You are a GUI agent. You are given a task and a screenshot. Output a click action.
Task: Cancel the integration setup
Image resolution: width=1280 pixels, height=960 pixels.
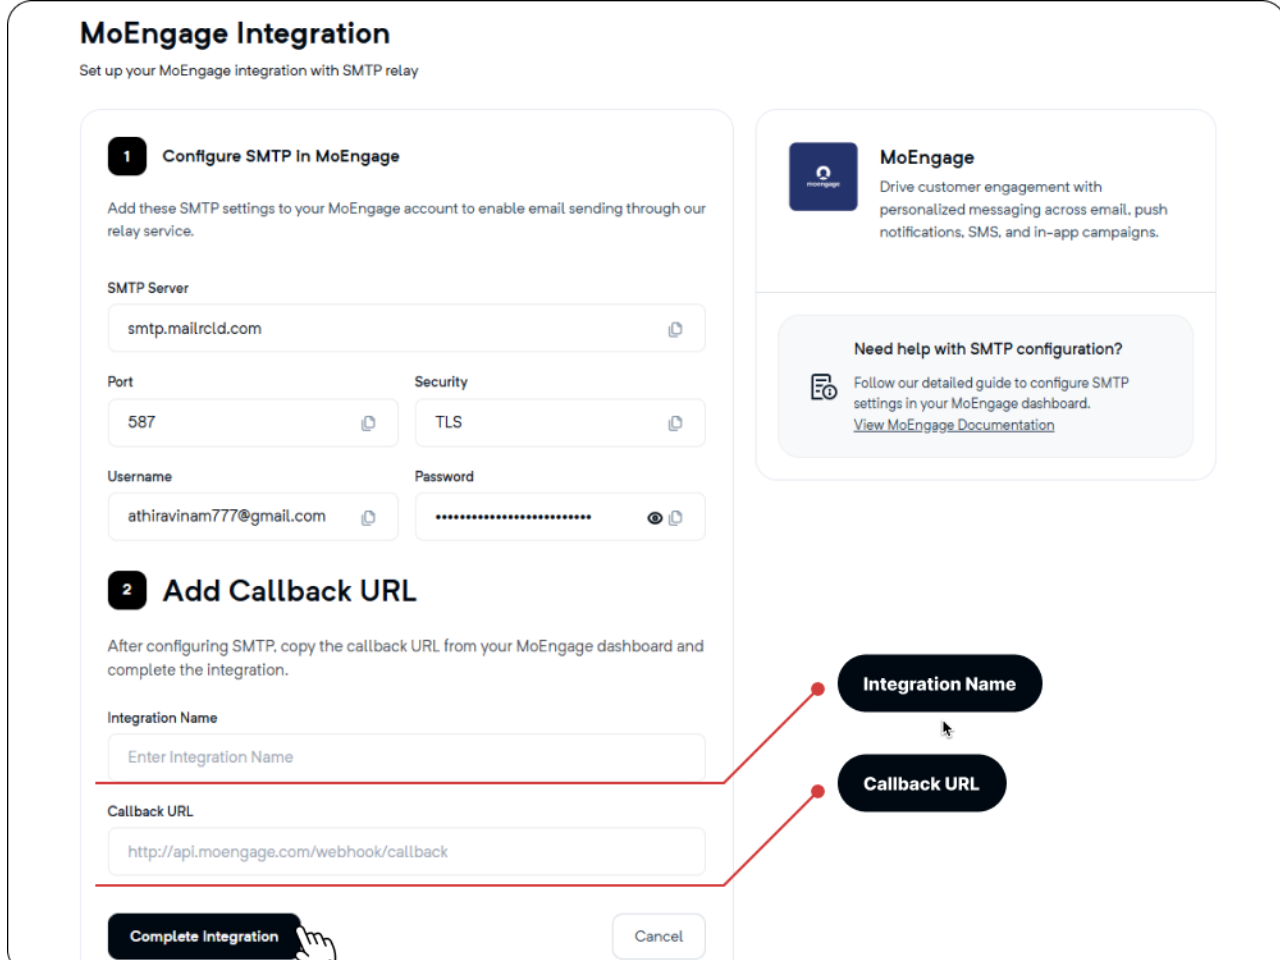click(659, 936)
